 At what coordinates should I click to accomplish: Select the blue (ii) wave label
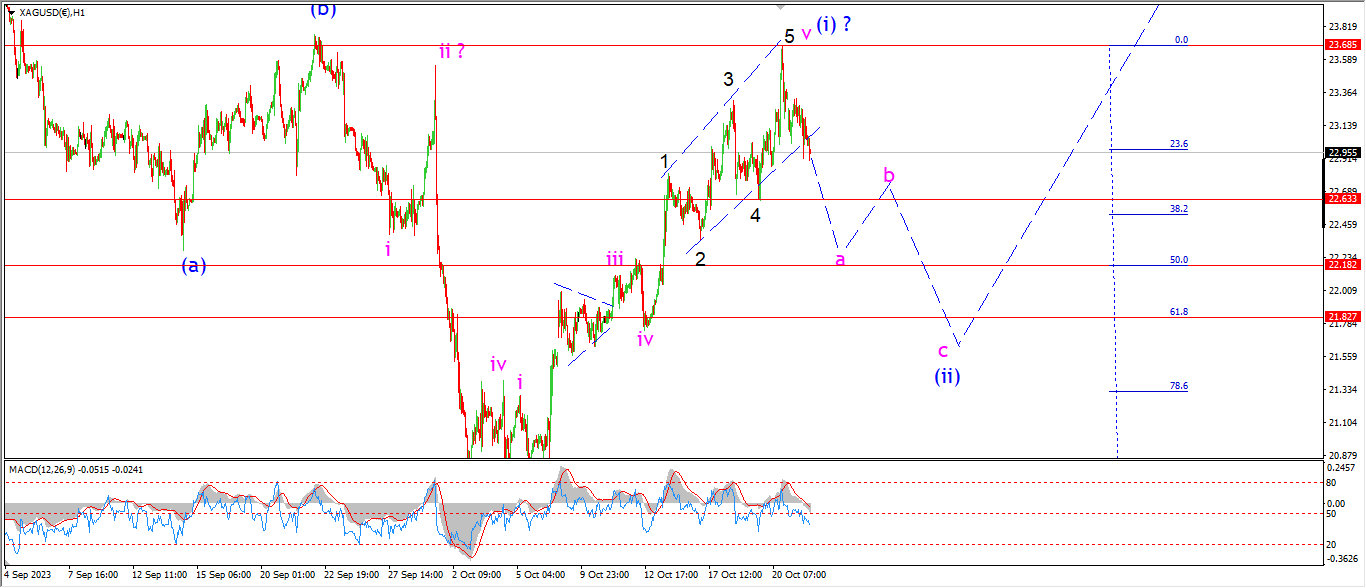pyautogui.click(x=948, y=377)
